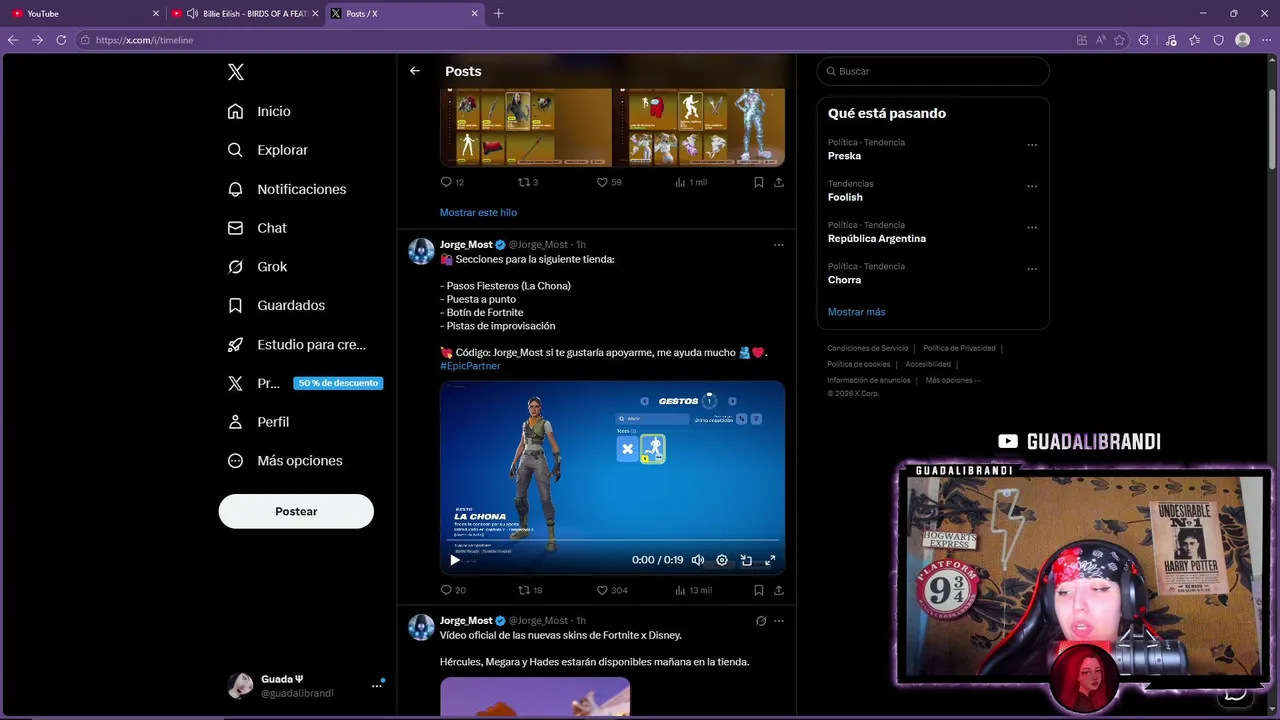The width and height of the screenshot is (1280, 720).
Task: Reload the page
Action: coord(61,40)
